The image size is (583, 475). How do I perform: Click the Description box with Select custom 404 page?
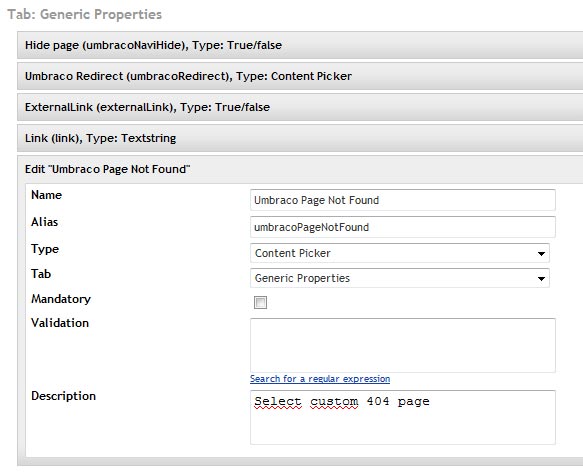click(x=403, y=417)
